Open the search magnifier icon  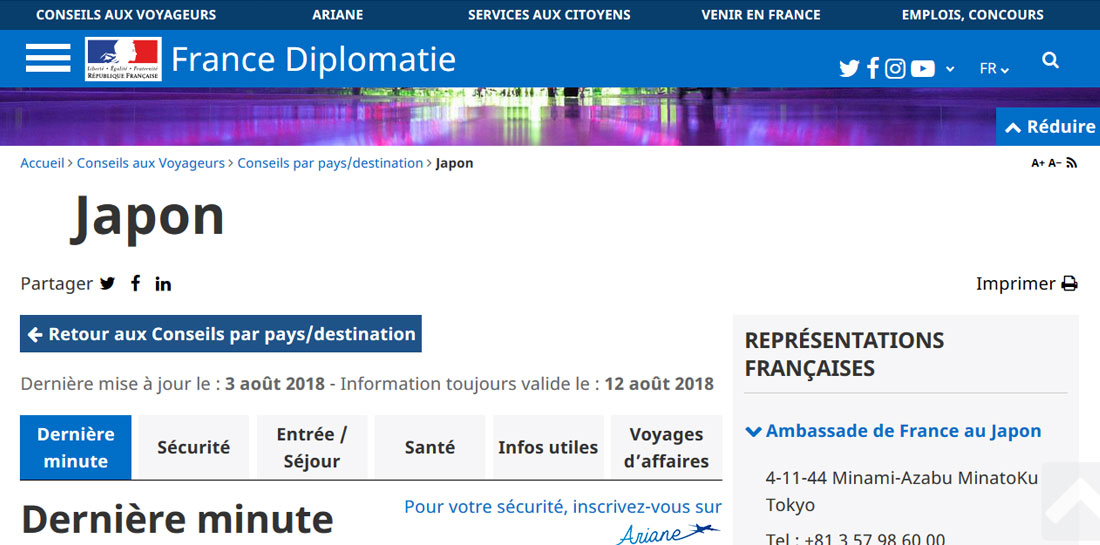pos(1050,61)
